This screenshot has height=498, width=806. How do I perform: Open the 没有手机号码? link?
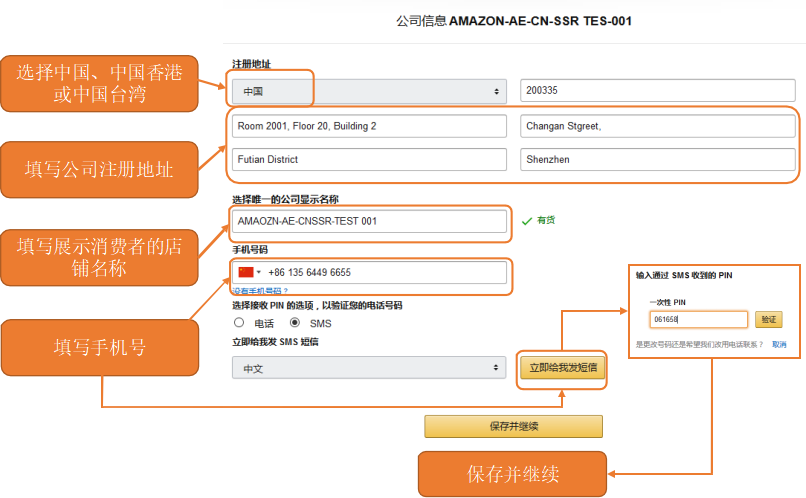pos(260,290)
